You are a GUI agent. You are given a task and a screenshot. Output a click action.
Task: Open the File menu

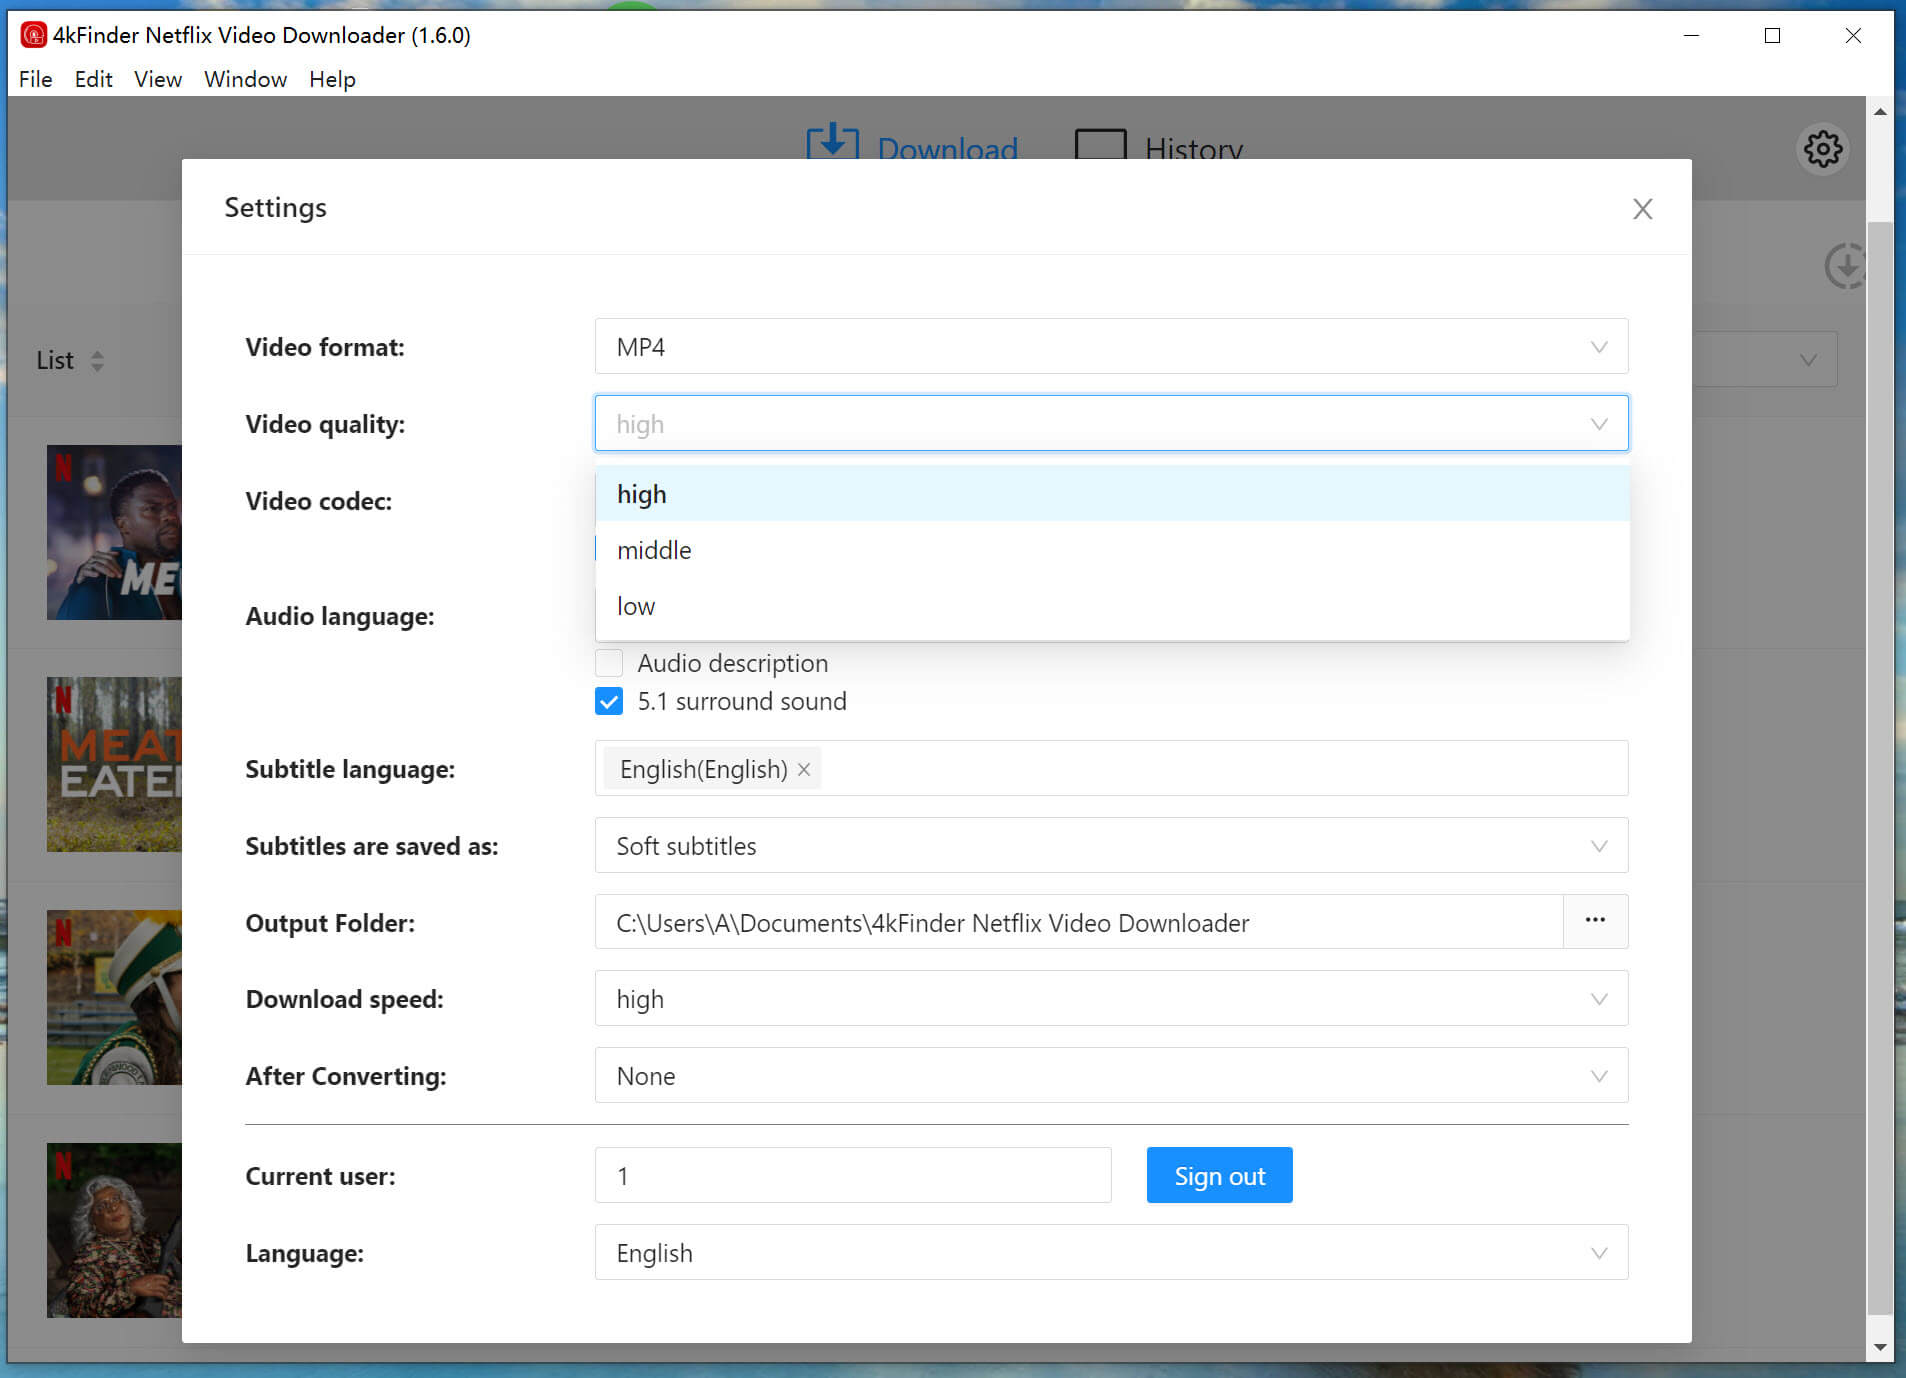pyautogui.click(x=36, y=79)
